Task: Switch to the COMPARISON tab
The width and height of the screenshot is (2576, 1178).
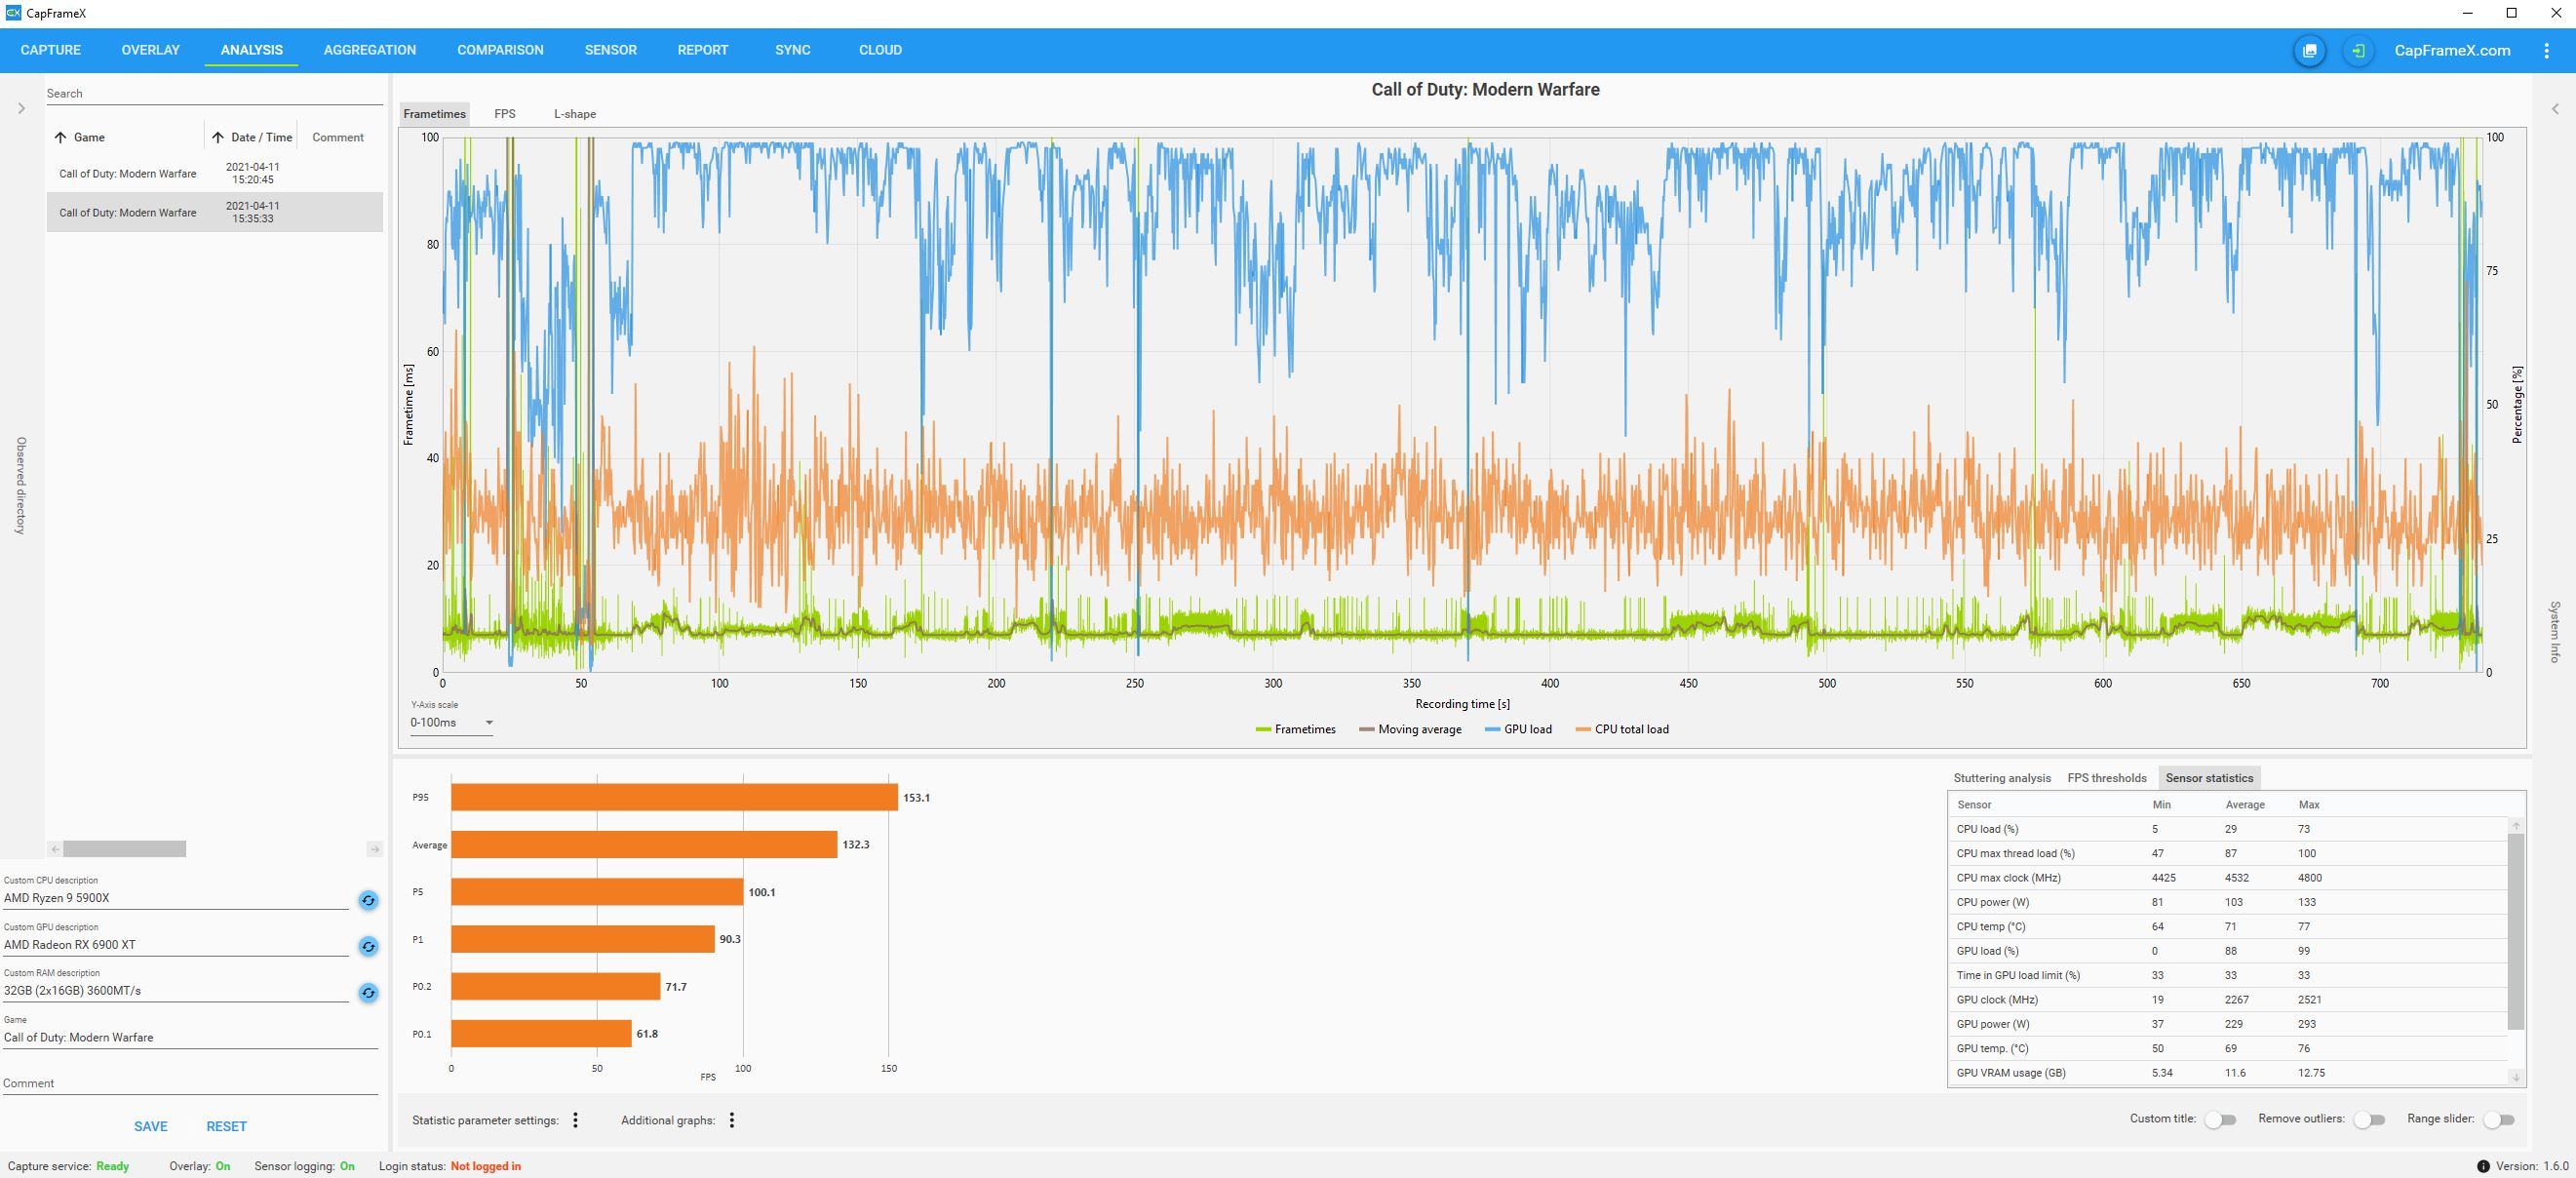Action: pos(500,50)
